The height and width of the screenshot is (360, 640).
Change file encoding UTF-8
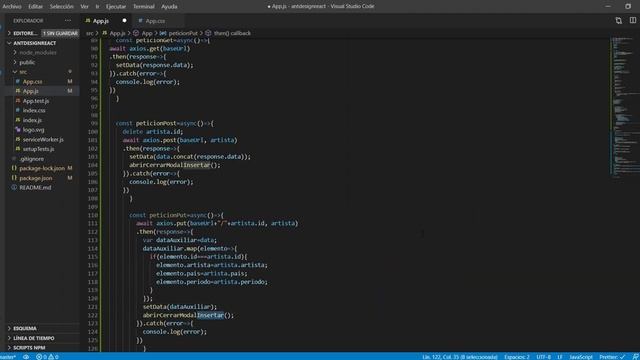point(543,357)
